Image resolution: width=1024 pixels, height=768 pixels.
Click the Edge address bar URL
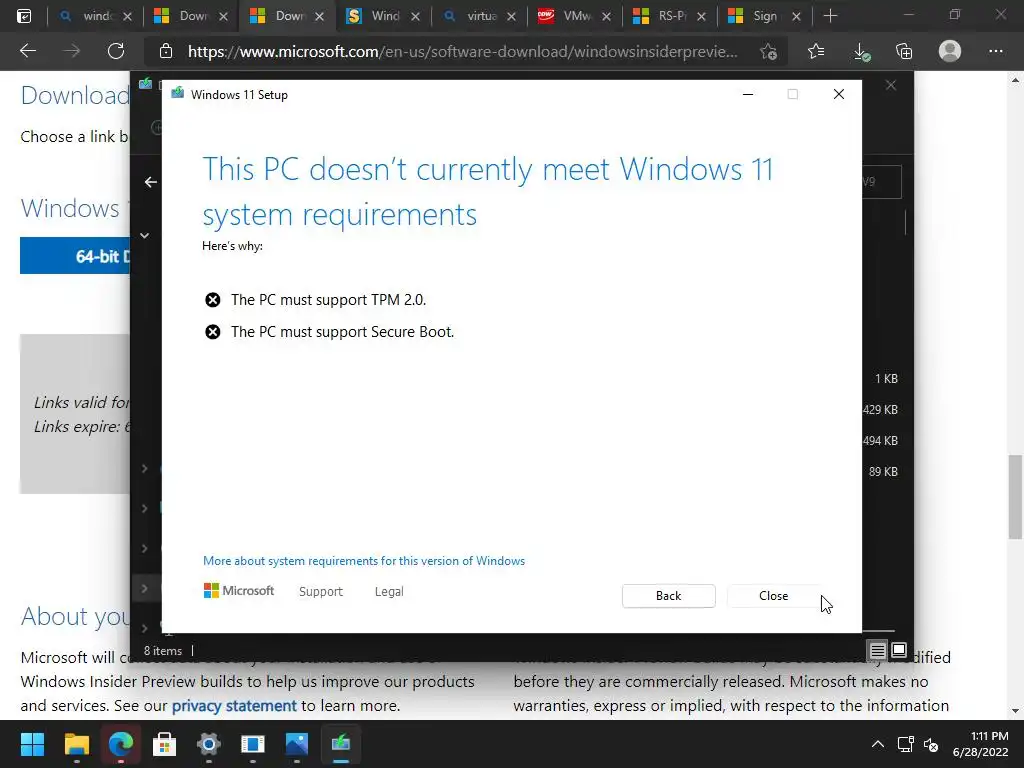pyautogui.click(x=462, y=51)
